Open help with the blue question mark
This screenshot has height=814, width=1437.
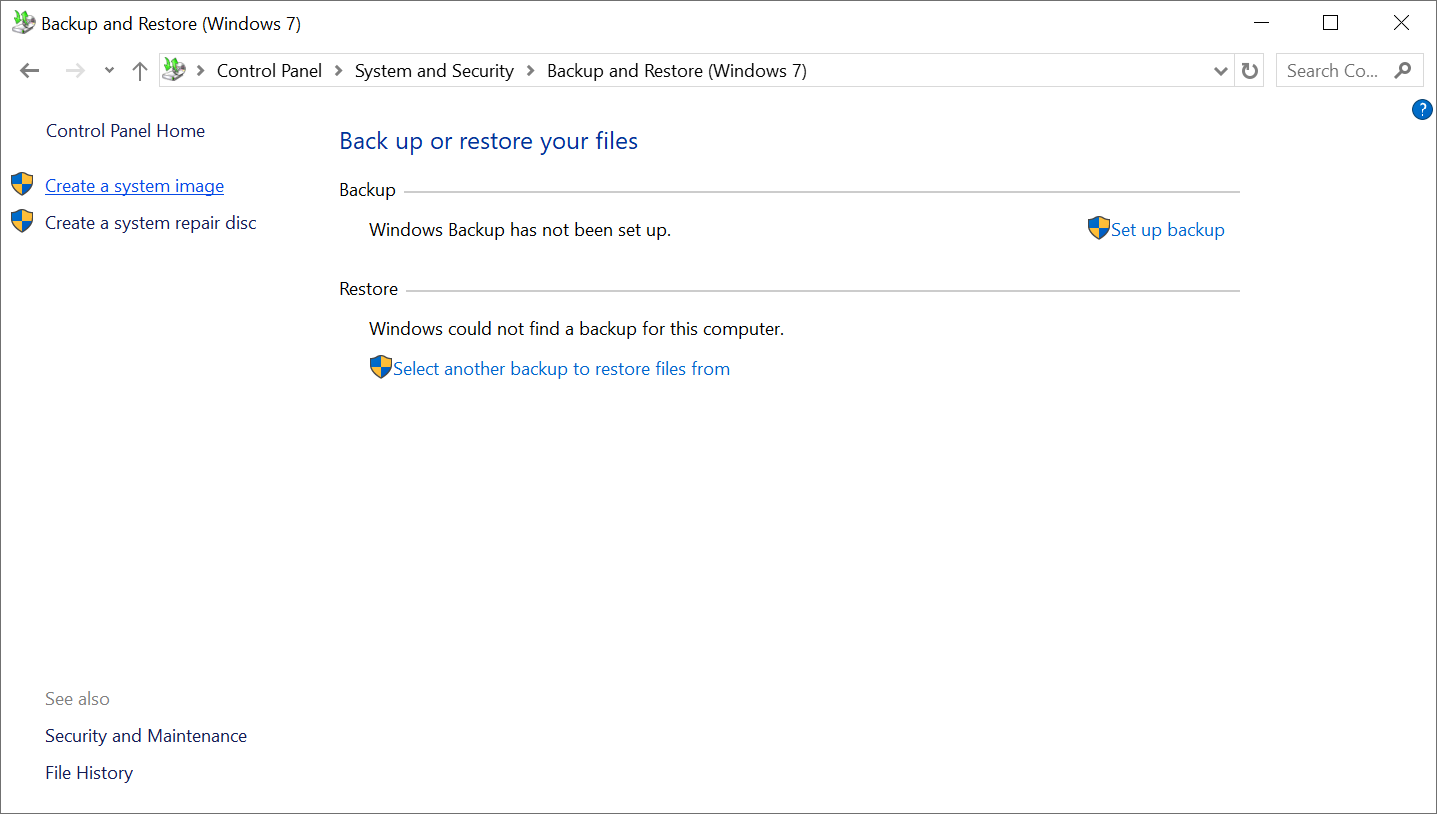pyautogui.click(x=1421, y=110)
